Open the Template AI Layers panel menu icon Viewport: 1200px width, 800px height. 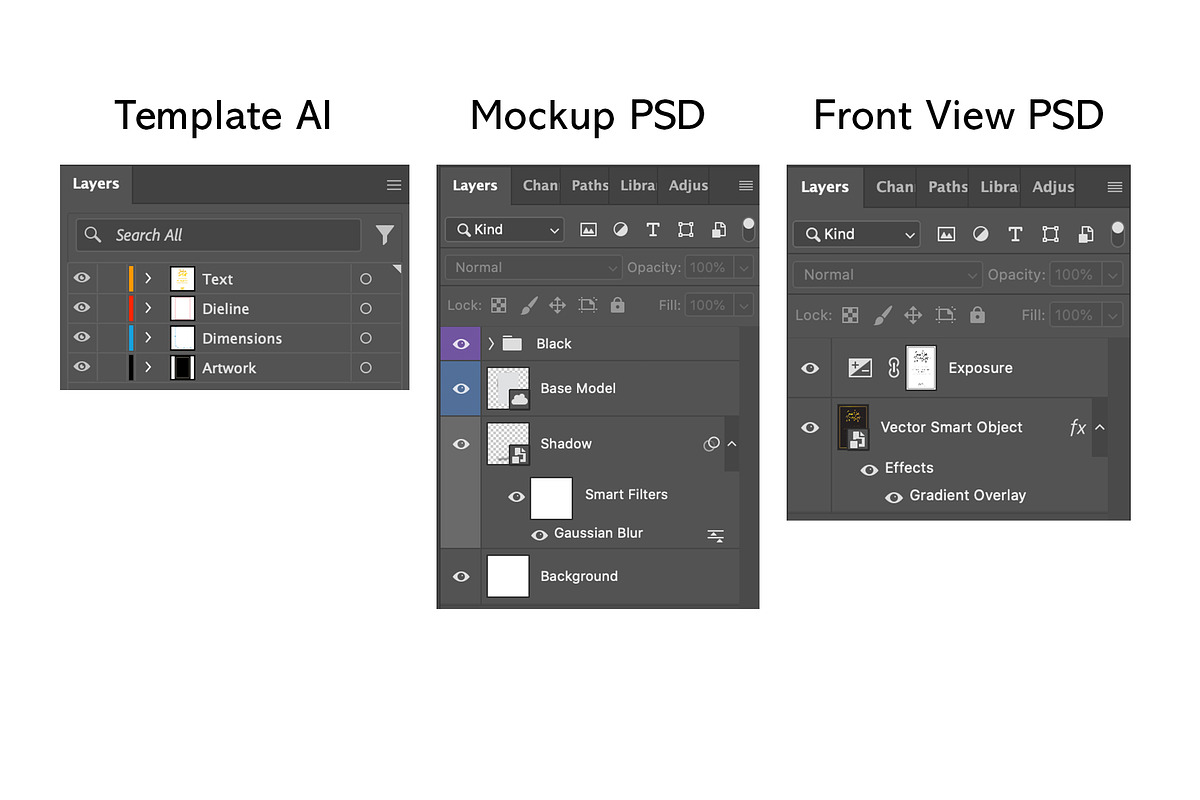pyautogui.click(x=394, y=185)
